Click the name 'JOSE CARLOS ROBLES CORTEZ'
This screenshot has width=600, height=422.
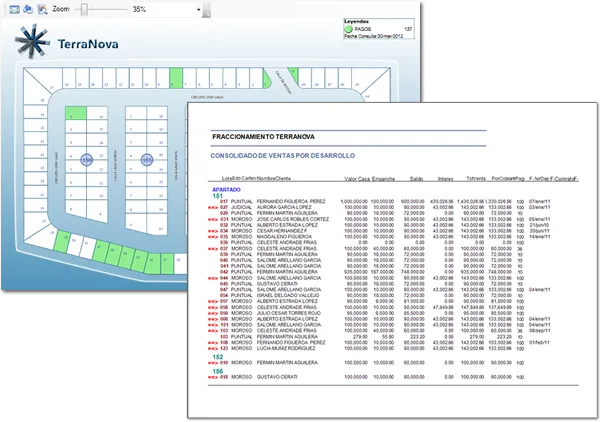pos(292,219)
